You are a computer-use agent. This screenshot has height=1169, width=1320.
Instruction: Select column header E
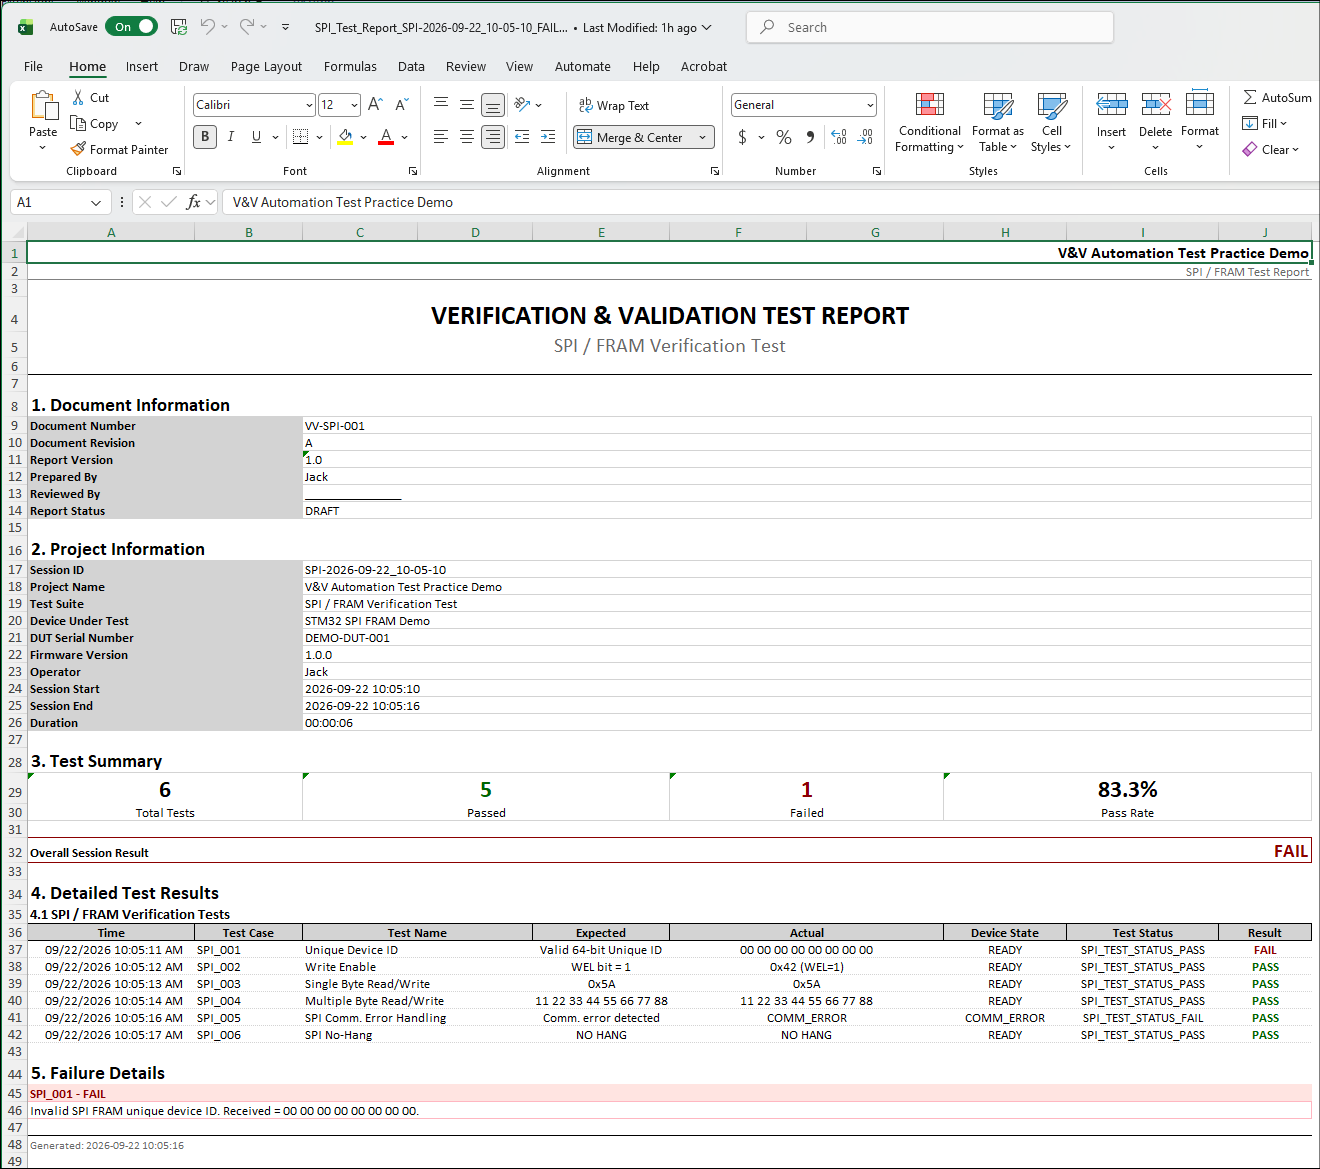[x=601, y=232]
